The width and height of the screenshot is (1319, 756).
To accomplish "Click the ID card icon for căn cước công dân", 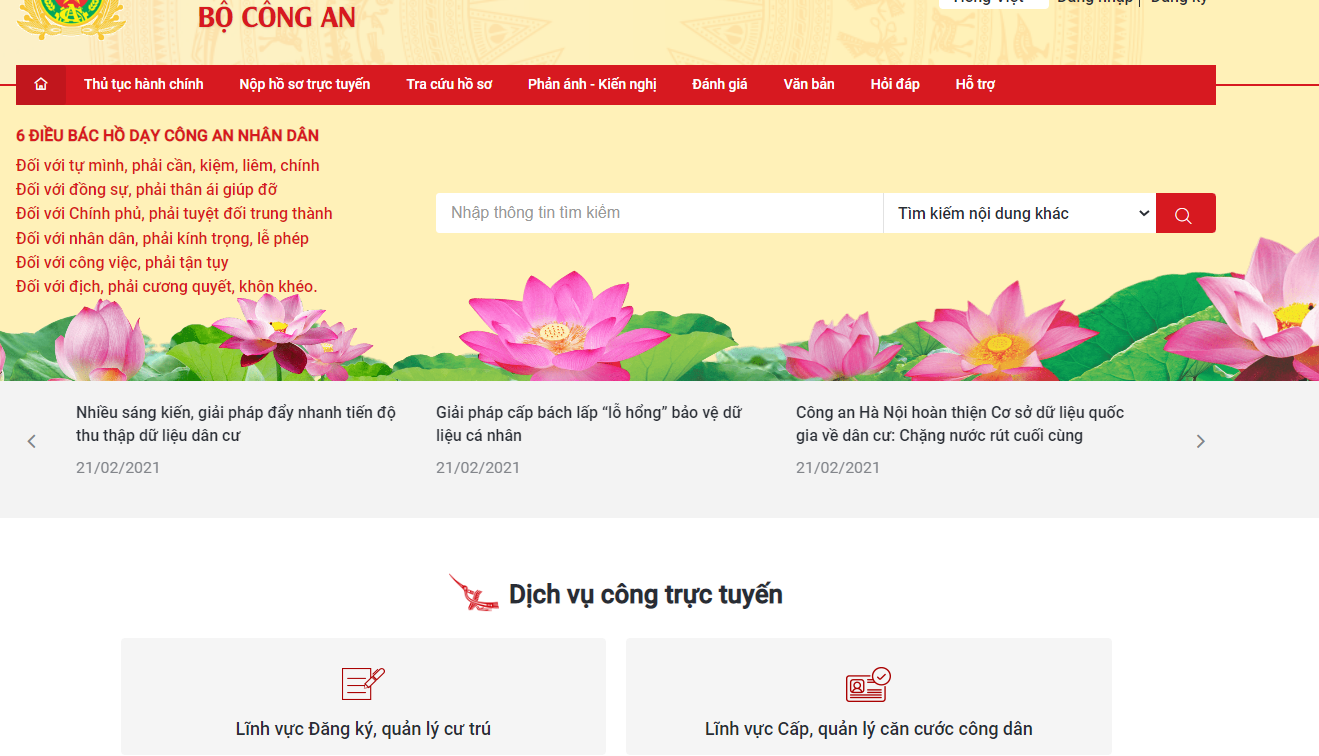I will click(x=867, y=683).
